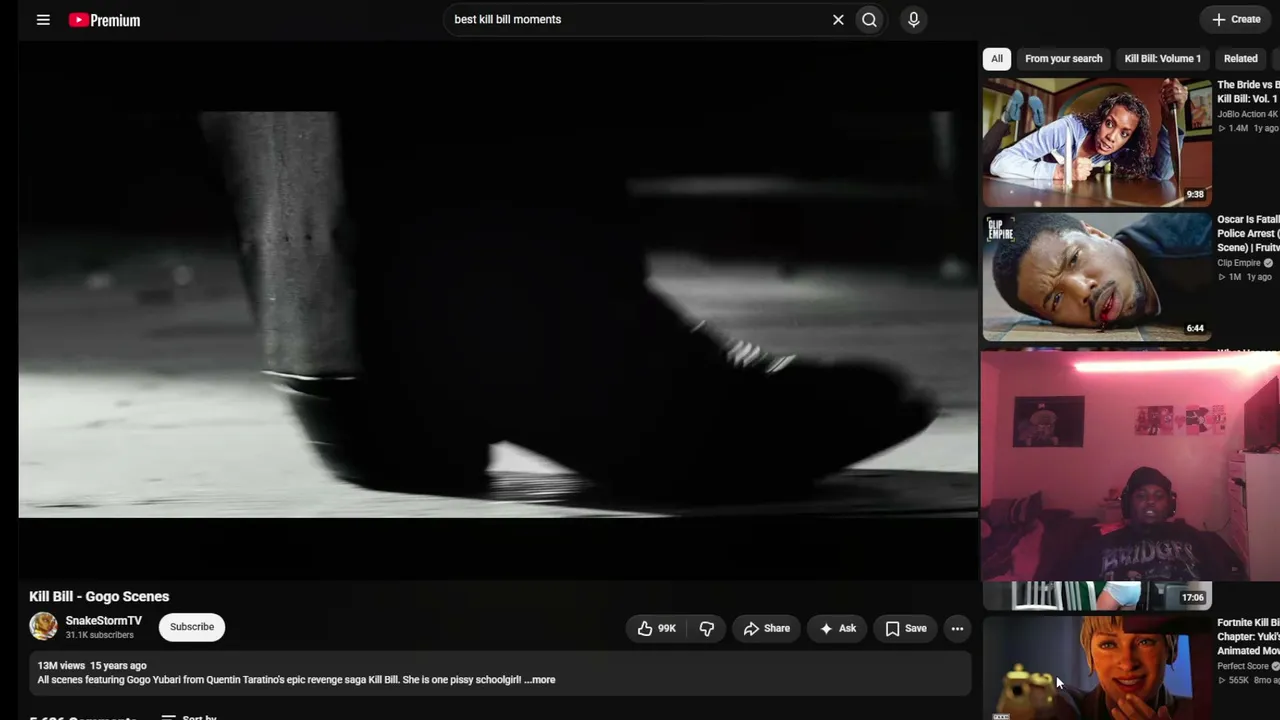Image resolution: width=1280 pixels, height=720 pixels.
Task: Clear the search box text
Action: pos(838,20)
